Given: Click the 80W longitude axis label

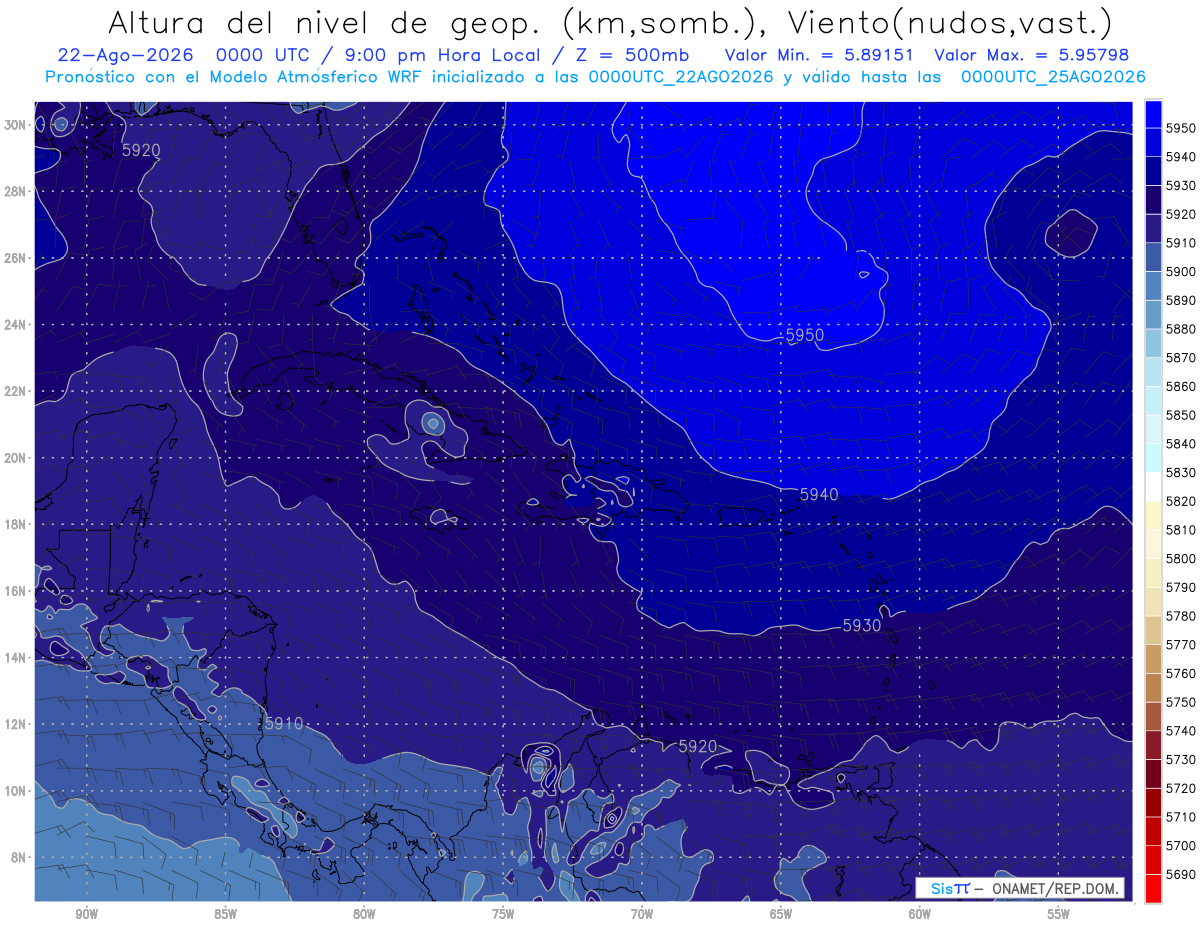Looking at the screenshot, I should 364,915.
